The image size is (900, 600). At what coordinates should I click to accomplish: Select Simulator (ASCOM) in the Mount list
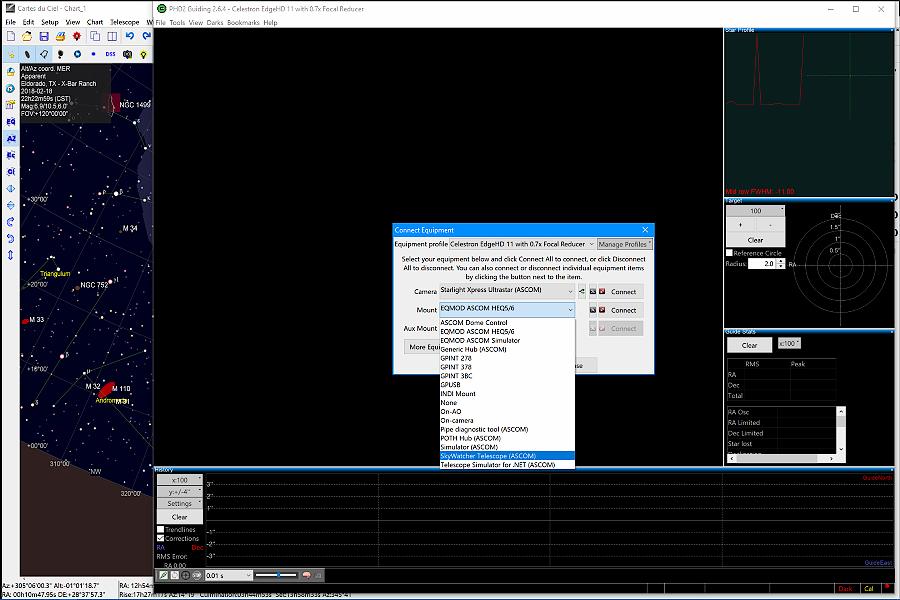pyautogui.click(x=507, y=447)
